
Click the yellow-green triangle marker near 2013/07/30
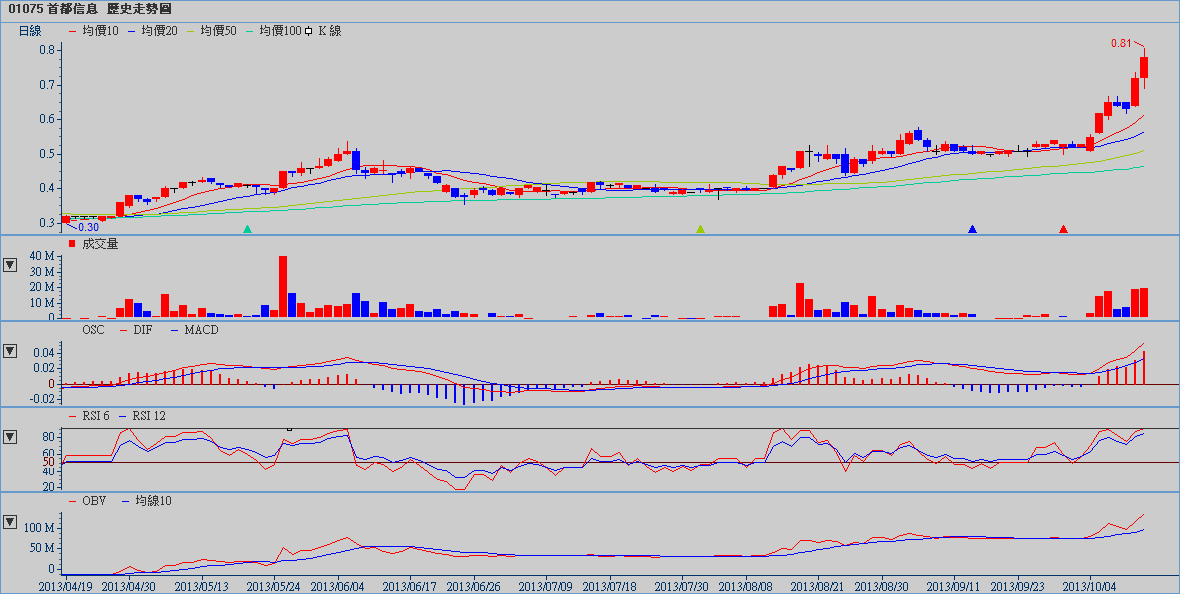click(700, 229)
